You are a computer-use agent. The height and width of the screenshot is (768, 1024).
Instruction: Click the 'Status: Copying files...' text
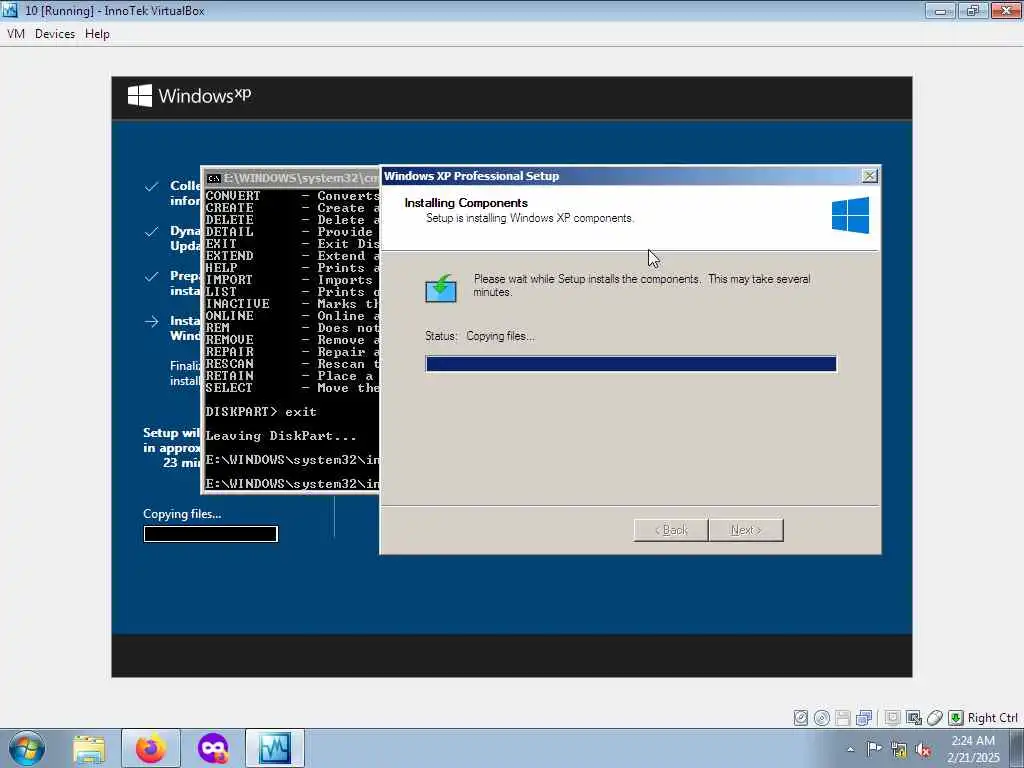479,336
